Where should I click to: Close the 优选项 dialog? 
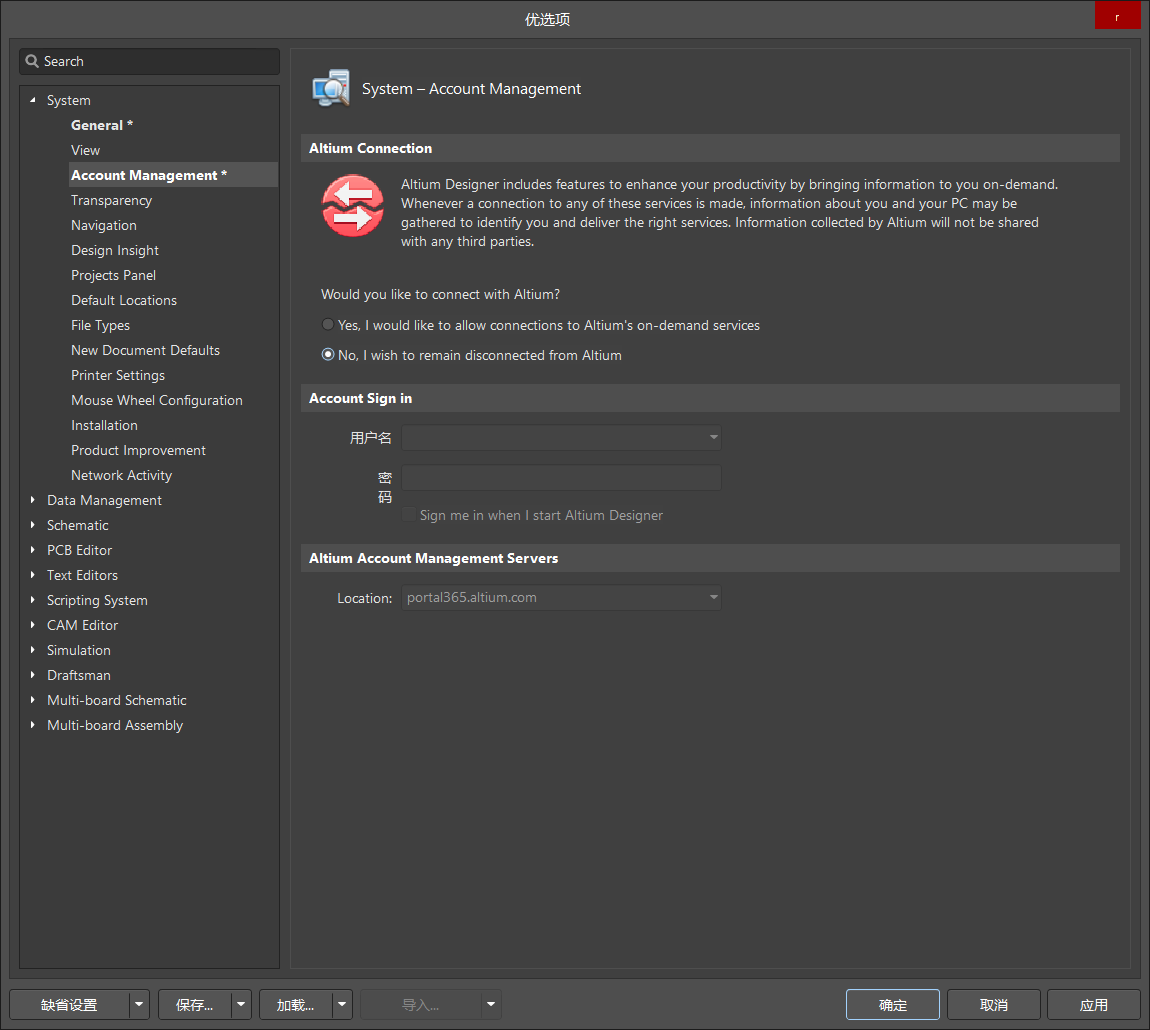click(x=1118, y=16)
